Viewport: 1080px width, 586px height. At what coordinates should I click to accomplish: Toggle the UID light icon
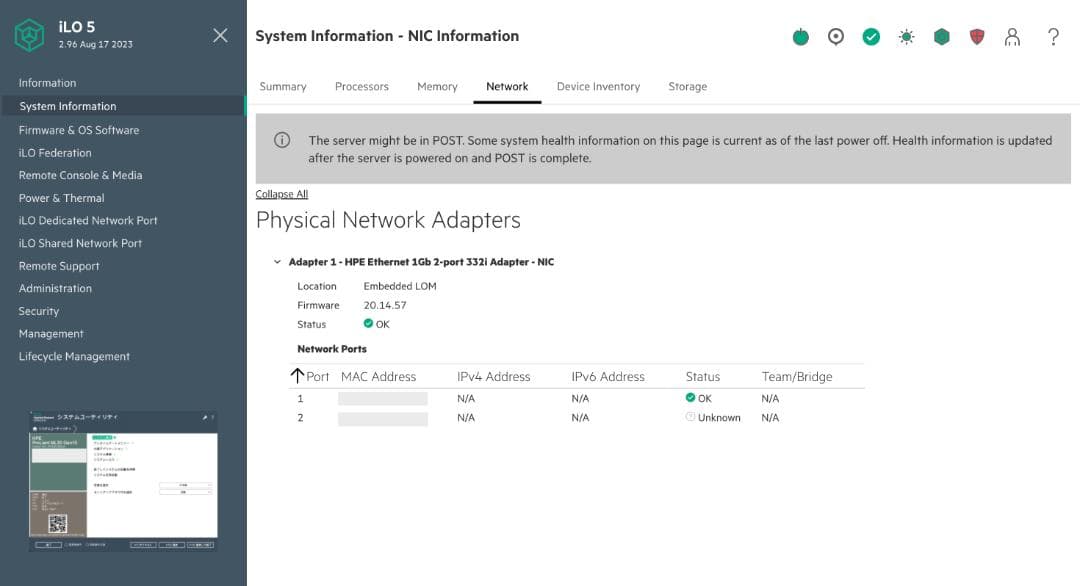click(906, 36)
